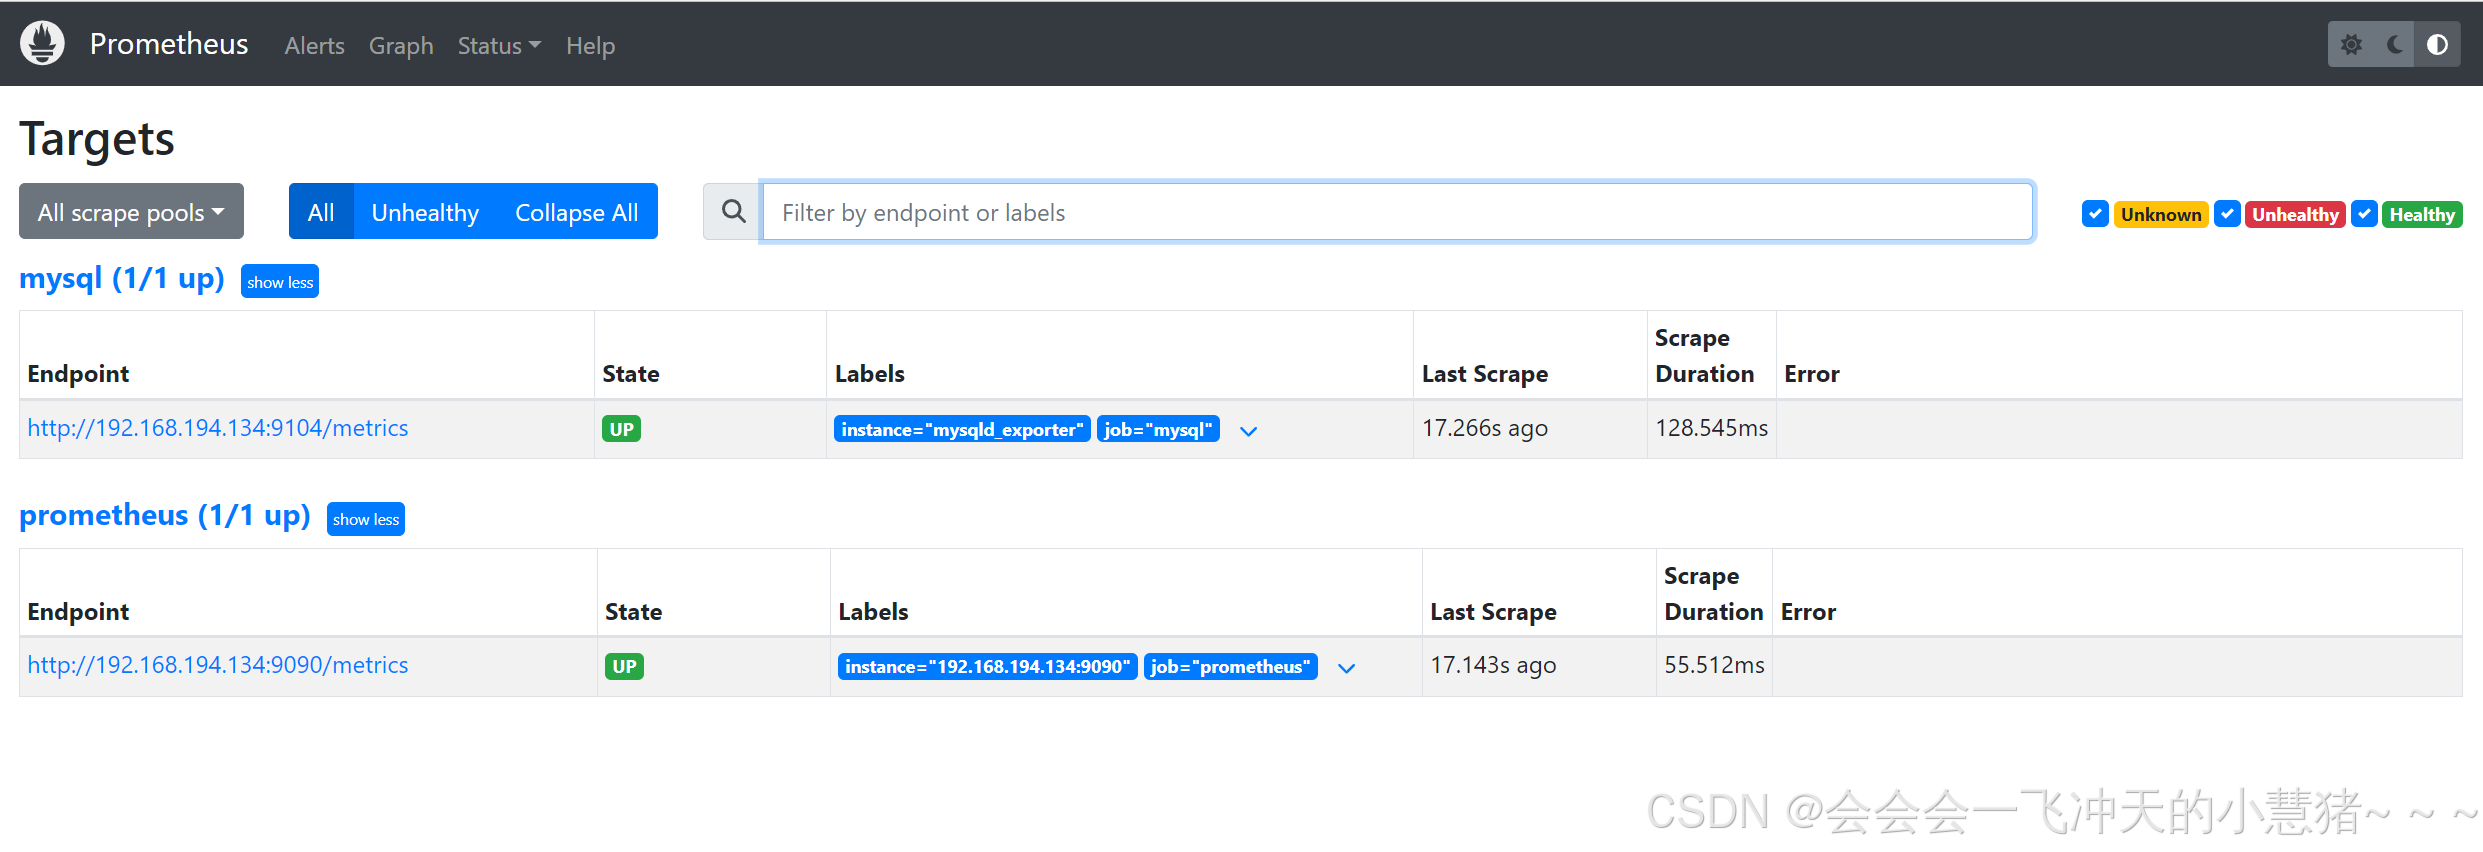Go to Prometheus home title
Screen dimensions: 2483x852
(169, 44)
